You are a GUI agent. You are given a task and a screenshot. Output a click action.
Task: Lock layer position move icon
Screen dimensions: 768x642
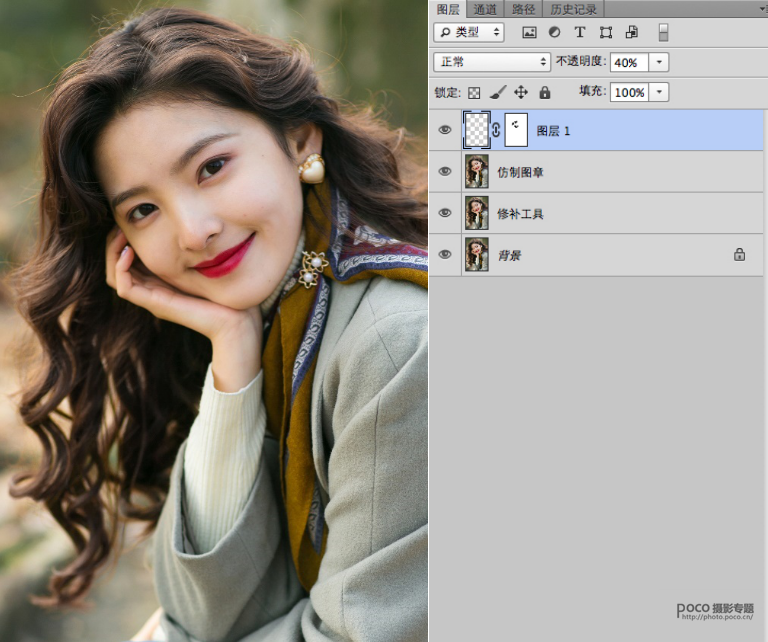[x=521, y=92]
